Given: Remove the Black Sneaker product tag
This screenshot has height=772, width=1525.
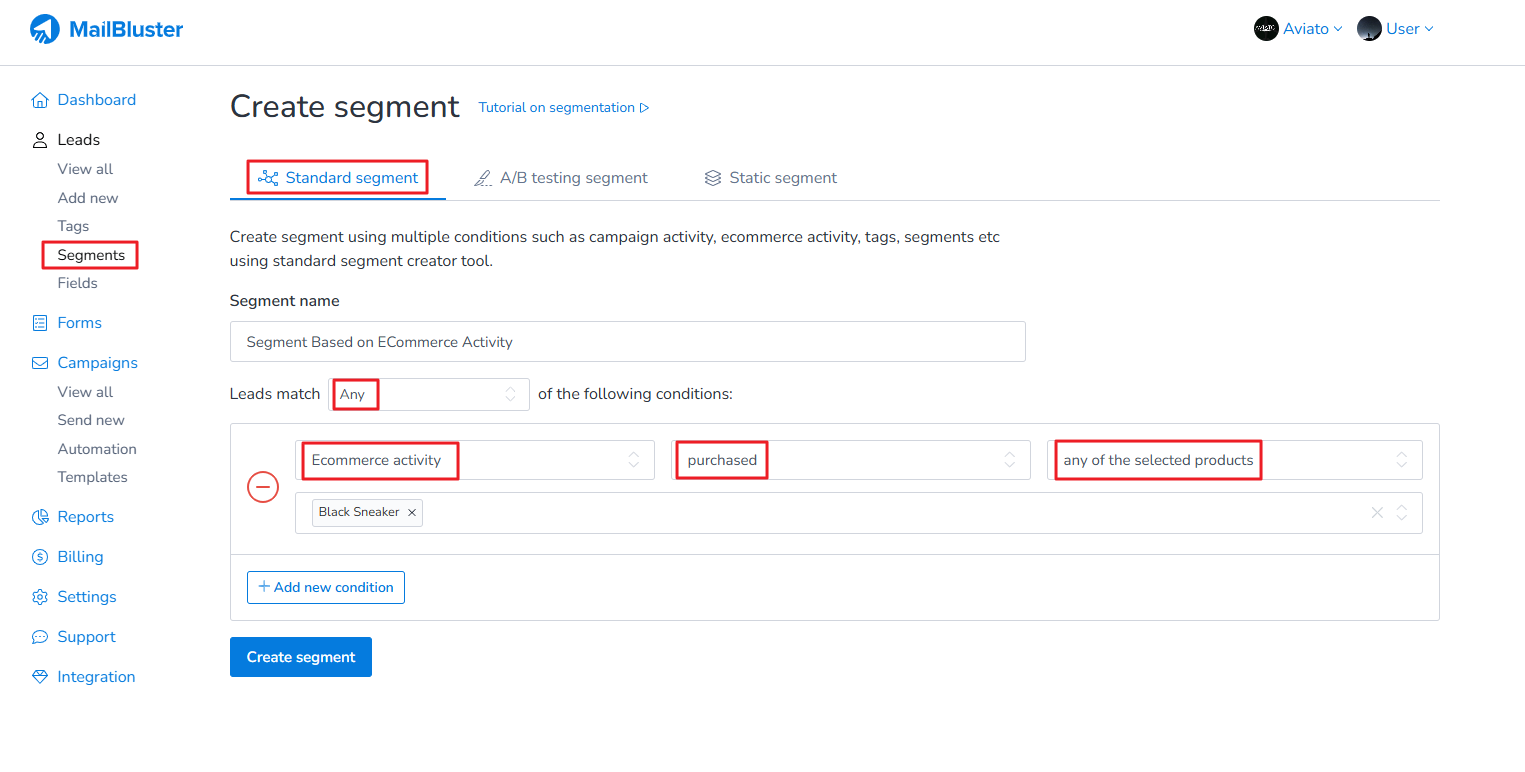Looking at the screenshot, I should [x=412, y=512].
